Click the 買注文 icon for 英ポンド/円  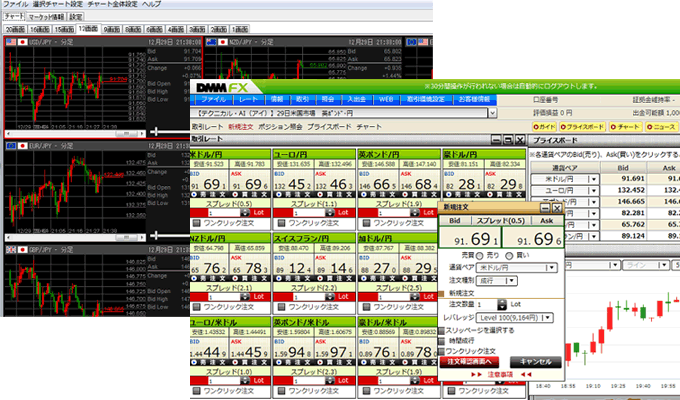(406, 194)
